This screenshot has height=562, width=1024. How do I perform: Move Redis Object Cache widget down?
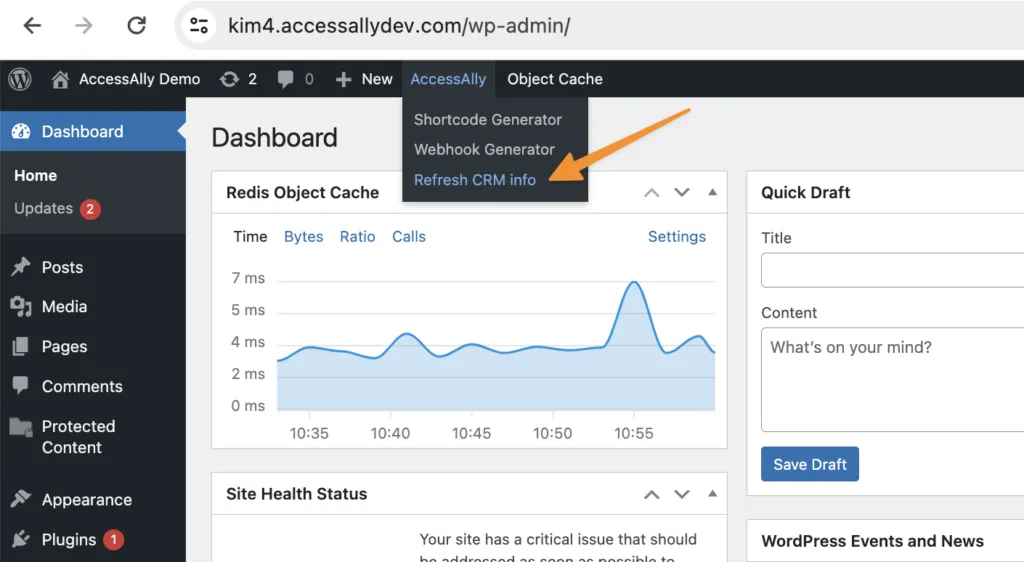682,193
